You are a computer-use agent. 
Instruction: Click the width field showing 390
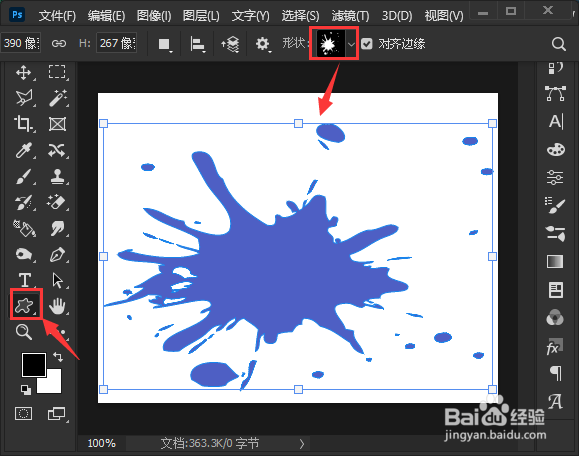click(21, 43)
